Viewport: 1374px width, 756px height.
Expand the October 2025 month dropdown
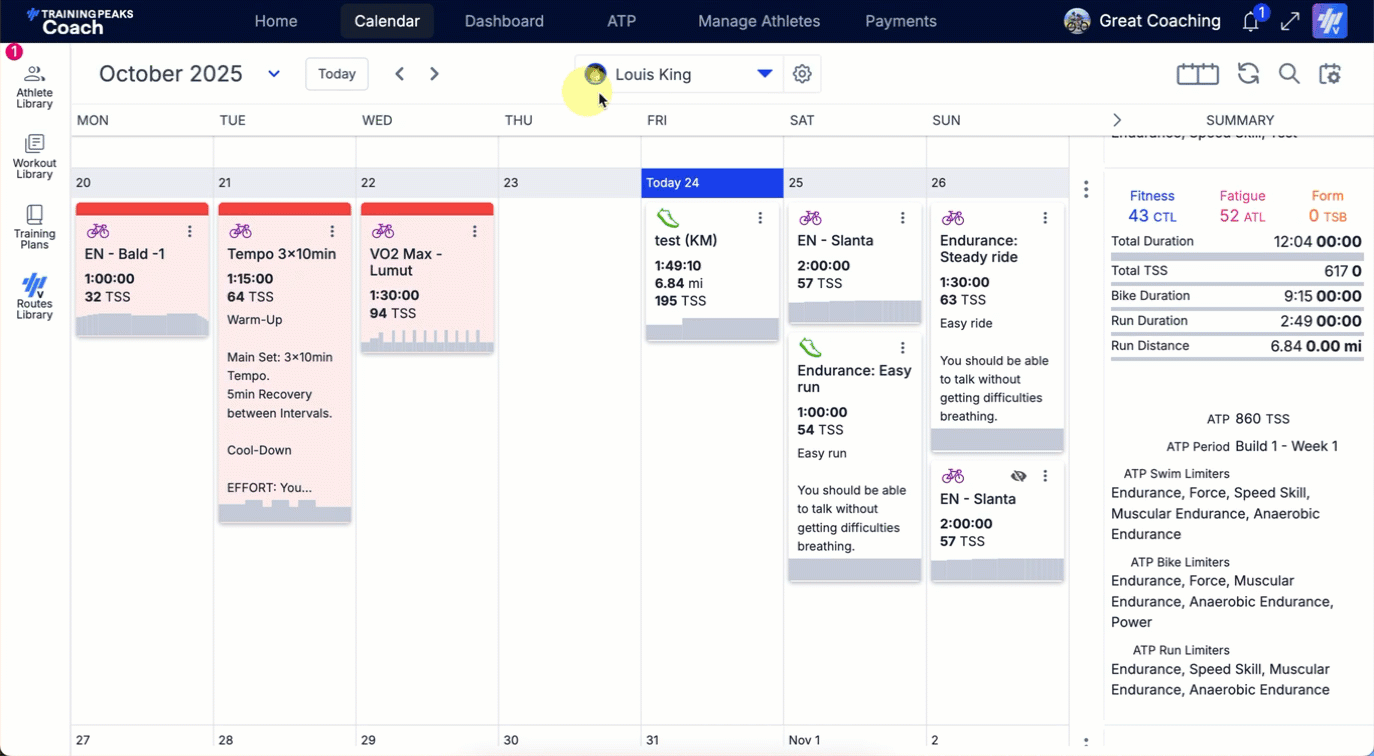point(273,74)
